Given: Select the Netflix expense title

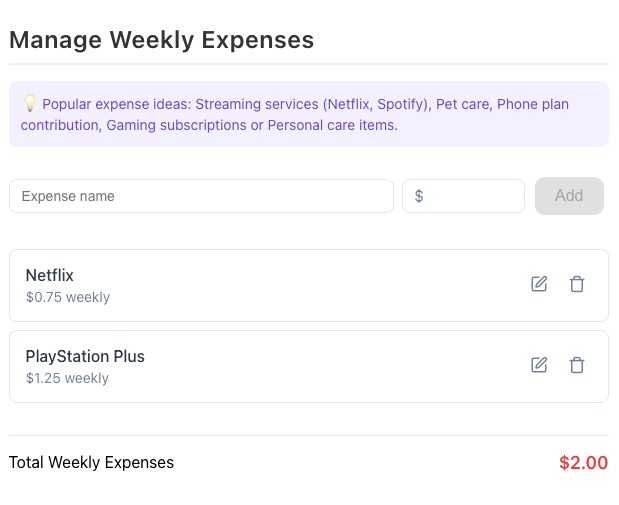Looking at the screenshot, I should pyautogui.click(x=50, y=275).
